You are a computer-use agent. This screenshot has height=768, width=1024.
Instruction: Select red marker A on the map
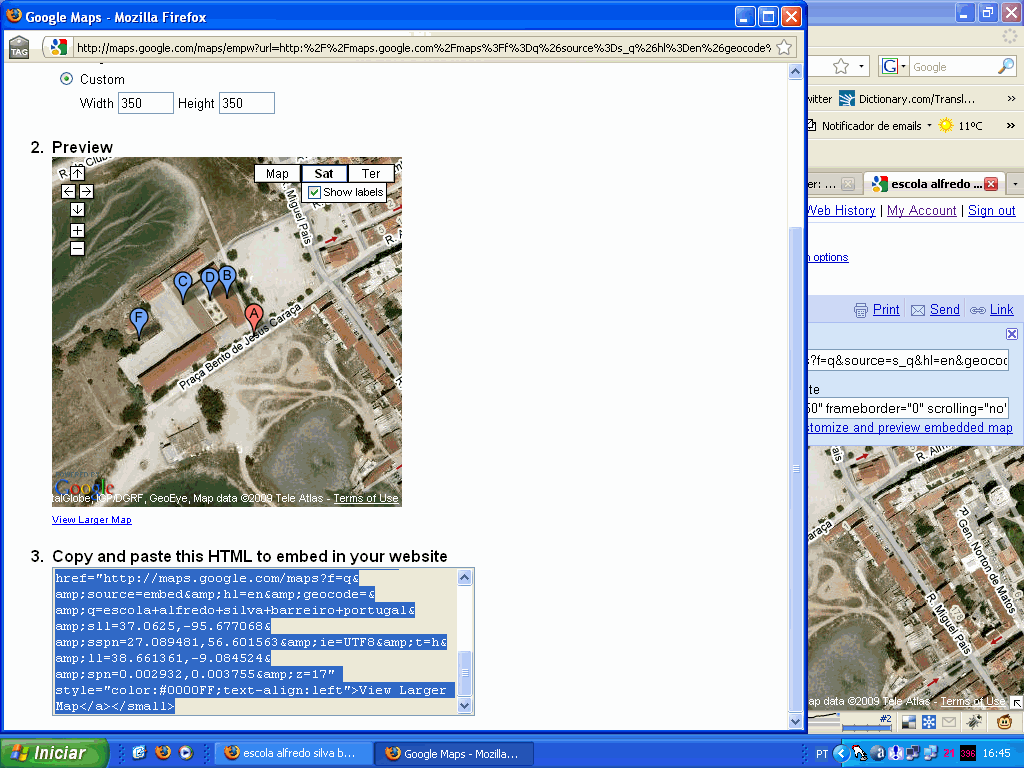click(254, 316)
